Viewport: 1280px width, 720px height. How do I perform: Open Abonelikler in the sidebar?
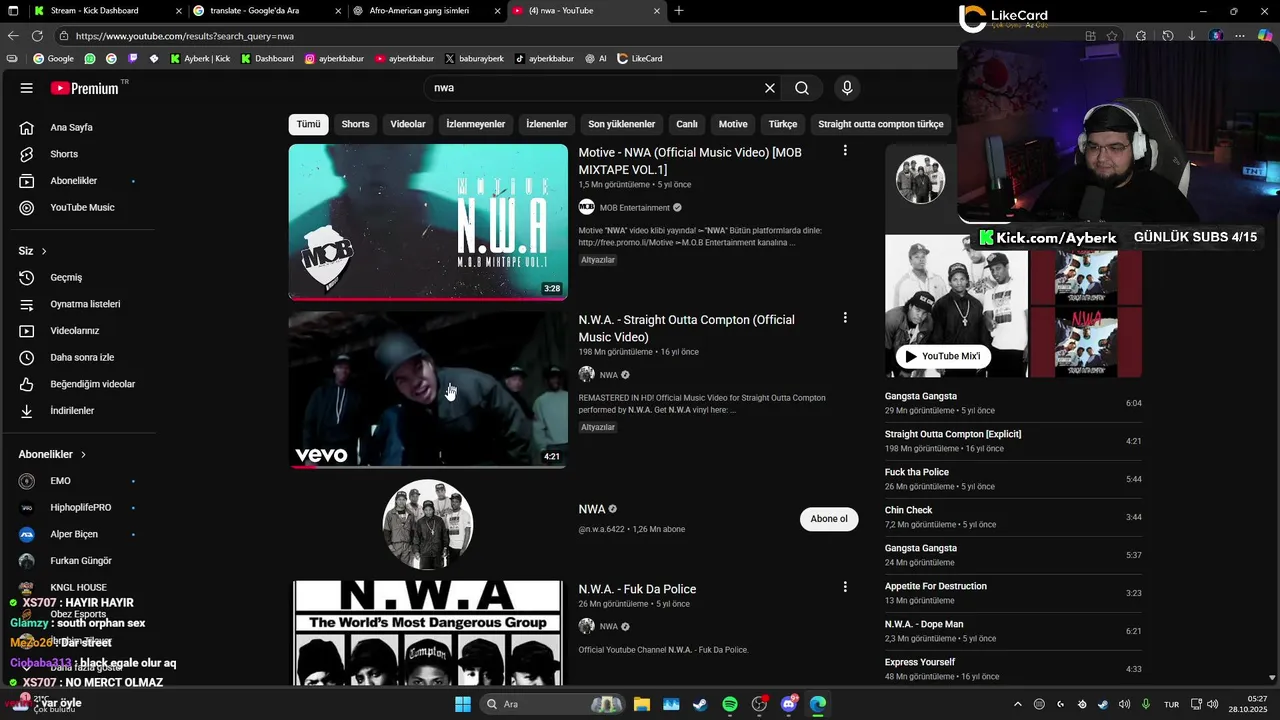(x=72, y=181)
